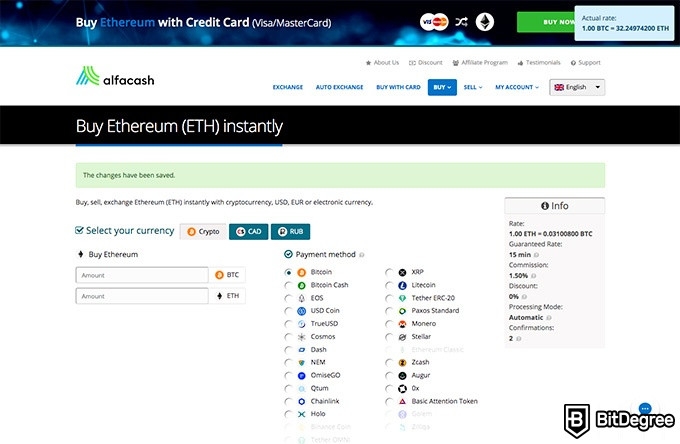Click the Info panel header
The image size is (680, 444).
(555, 206)
